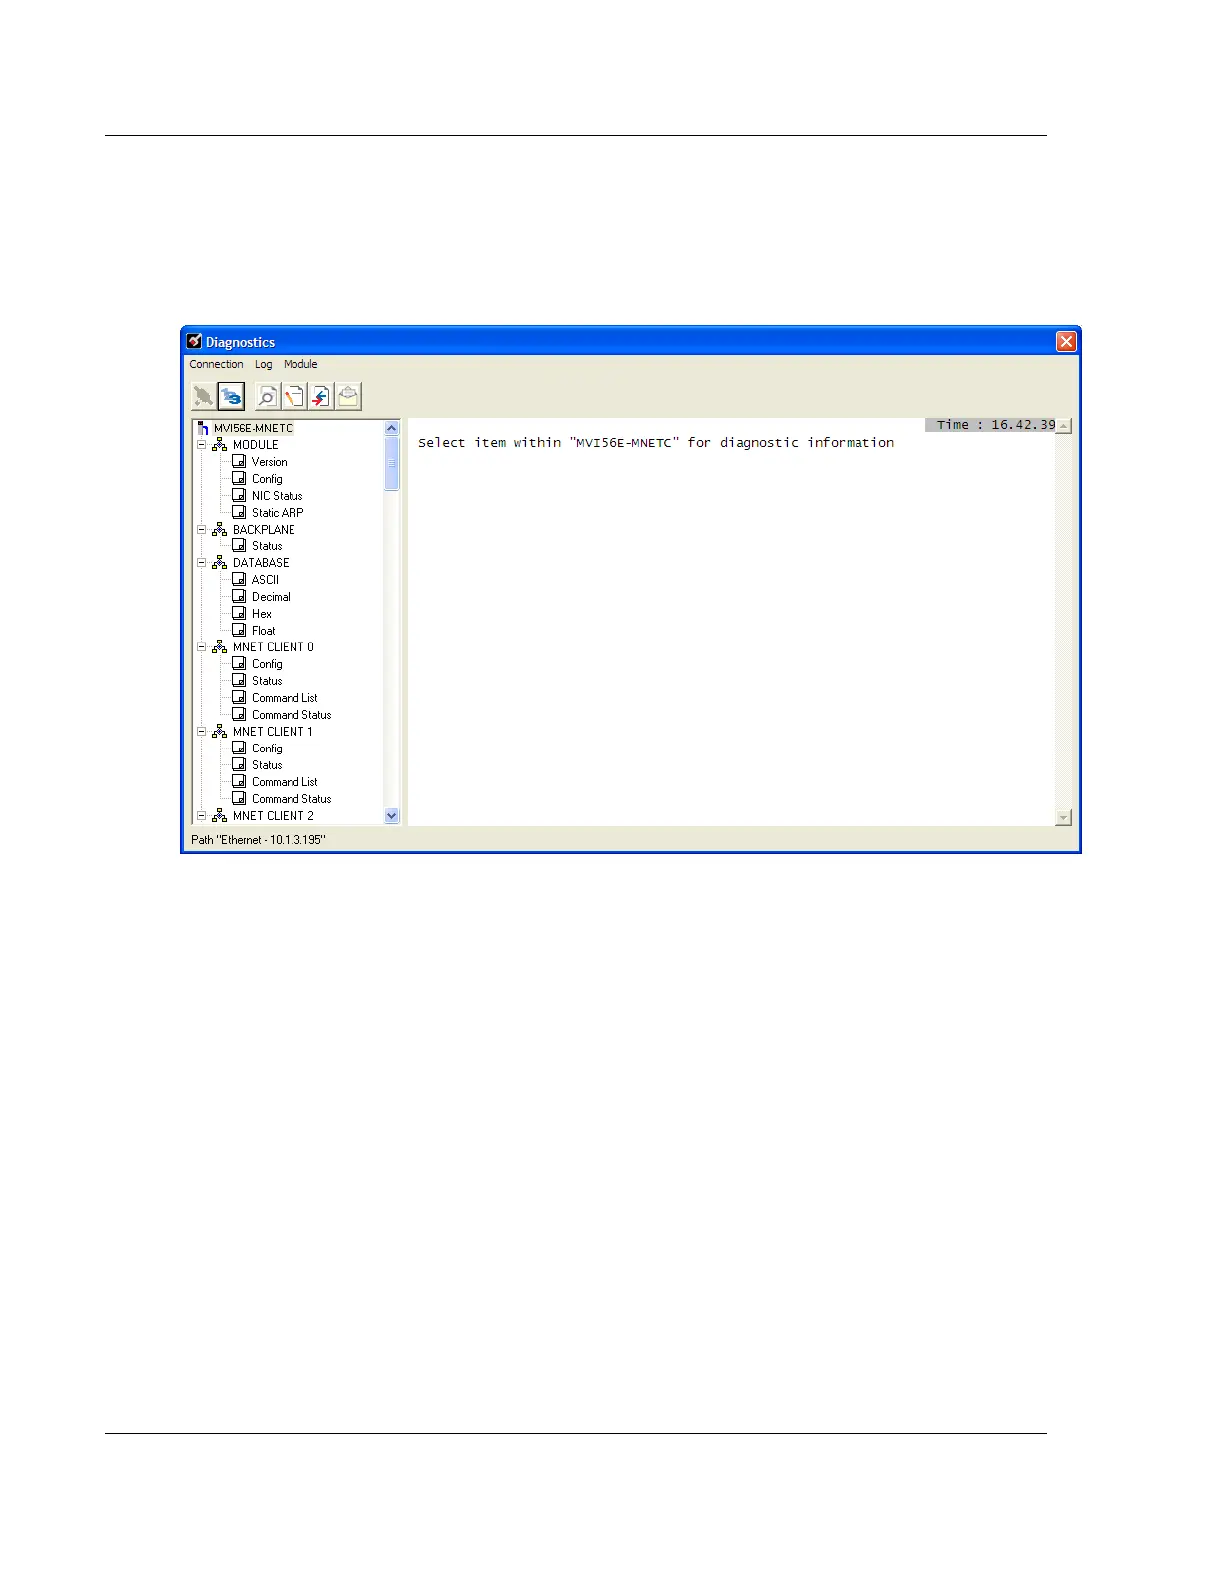Open the Connection menu
Screen dimensions: 1224x1584
(x=216, y=364)
